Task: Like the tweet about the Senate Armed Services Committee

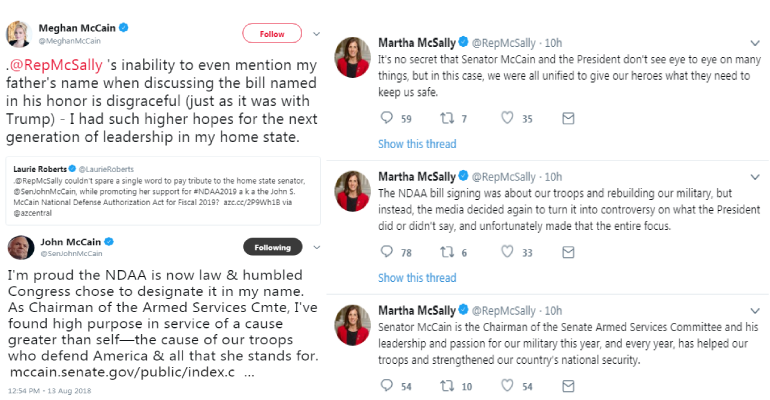Action: click(507, 385)
